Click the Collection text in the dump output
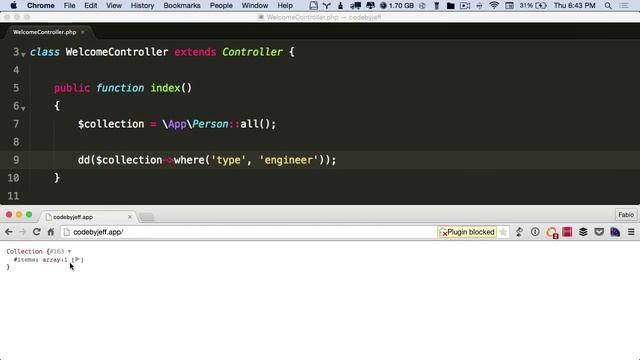Viewport: 640px width, 360px height. (x=24, y=251)
